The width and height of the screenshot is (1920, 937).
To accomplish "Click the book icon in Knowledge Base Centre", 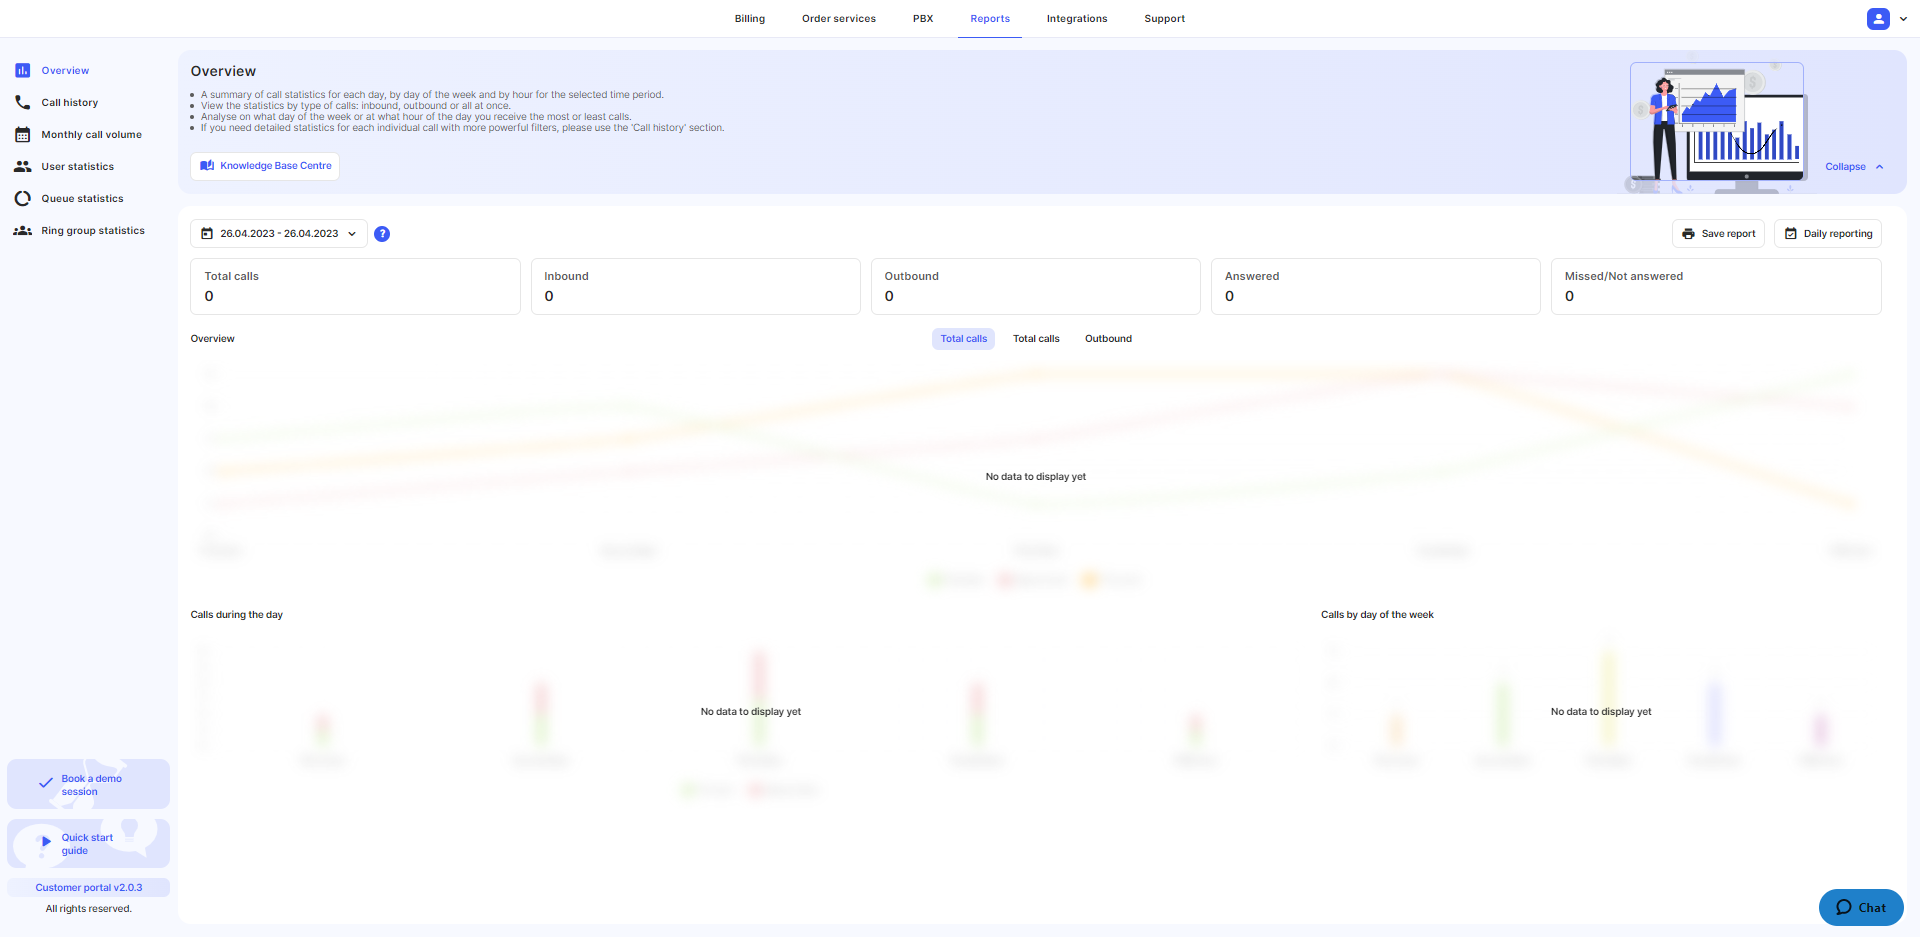I will (207, 166).
